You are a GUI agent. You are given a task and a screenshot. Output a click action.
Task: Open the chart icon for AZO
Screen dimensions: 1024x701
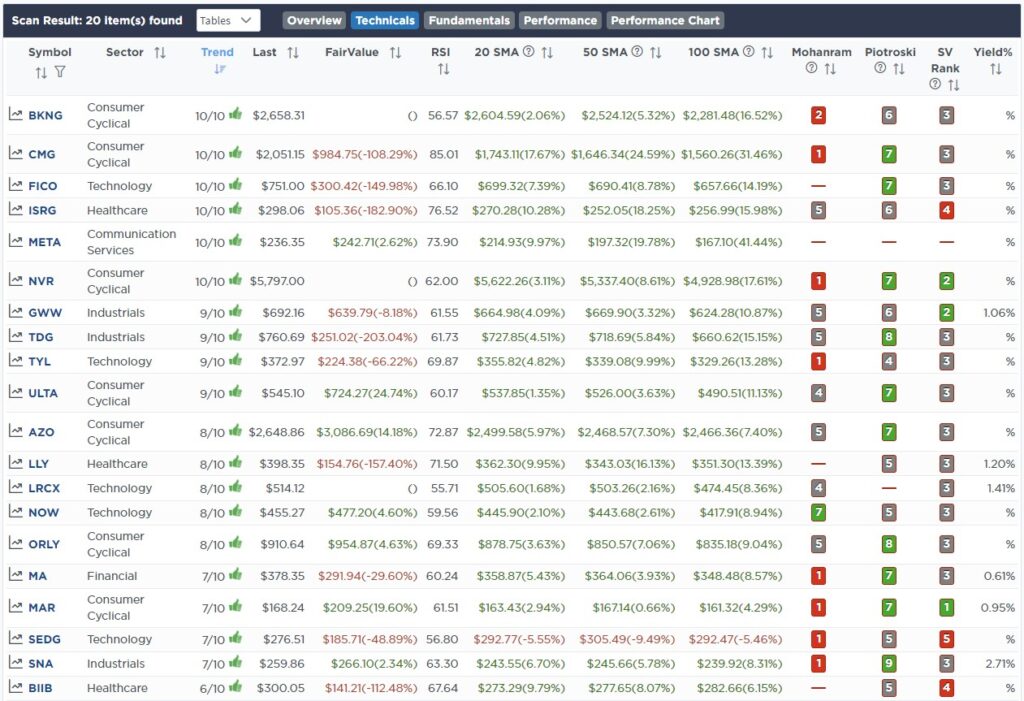[16, 431]
